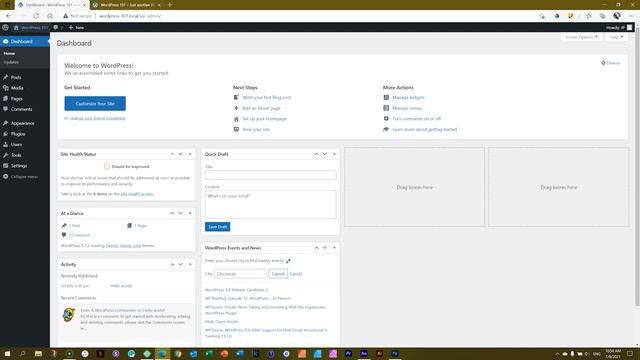Move Site Health Status widget down
The image size is (640, 360).
click(x=180, y=154)
